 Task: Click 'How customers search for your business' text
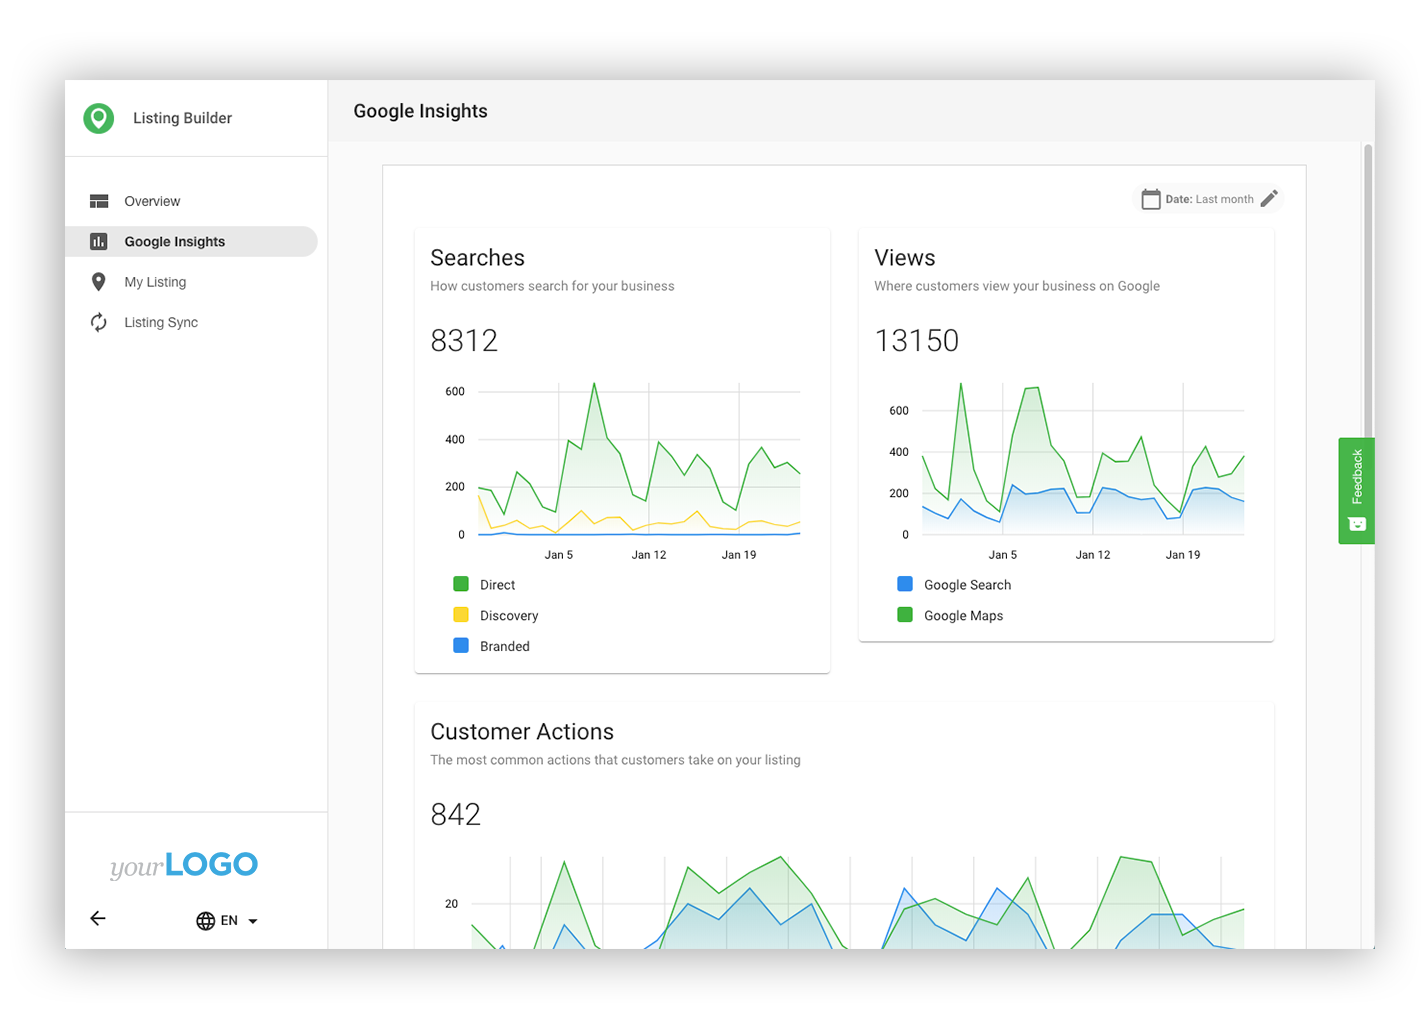click(552, 286)
